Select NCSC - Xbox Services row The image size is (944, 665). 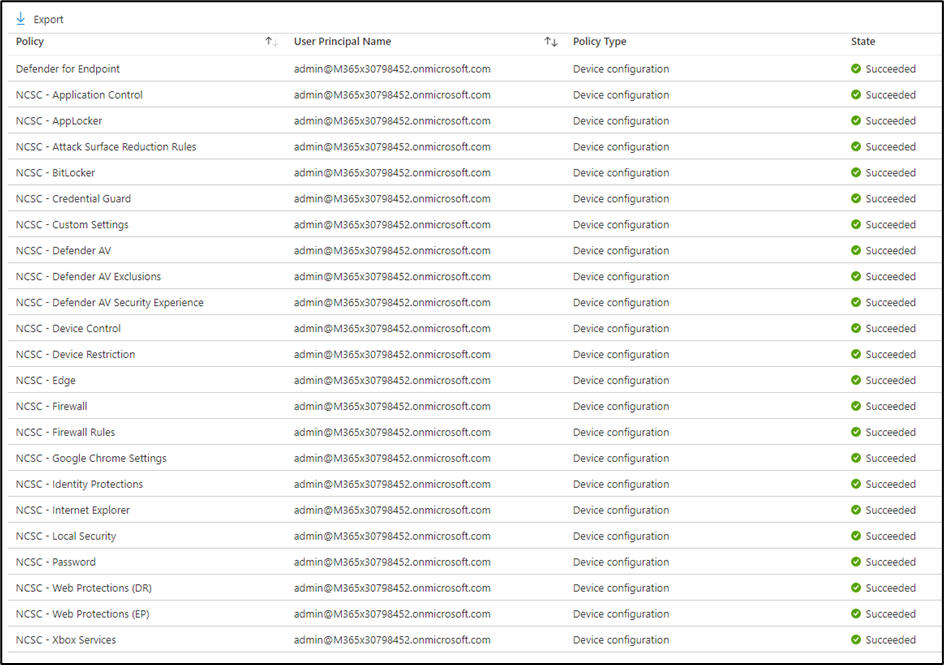[474, 639]
